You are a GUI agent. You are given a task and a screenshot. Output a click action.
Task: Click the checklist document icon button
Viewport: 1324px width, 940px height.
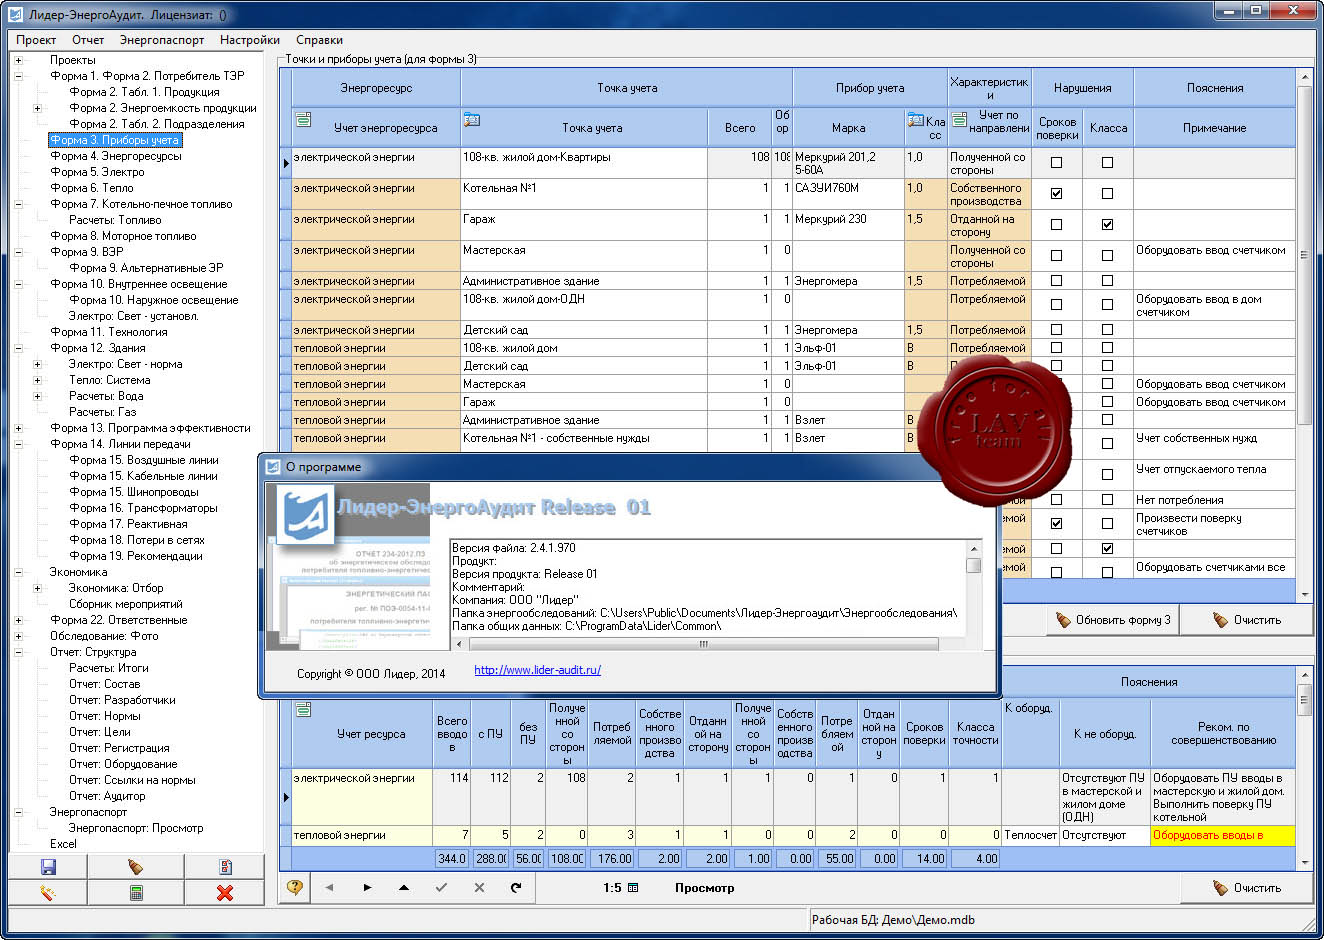225,867
